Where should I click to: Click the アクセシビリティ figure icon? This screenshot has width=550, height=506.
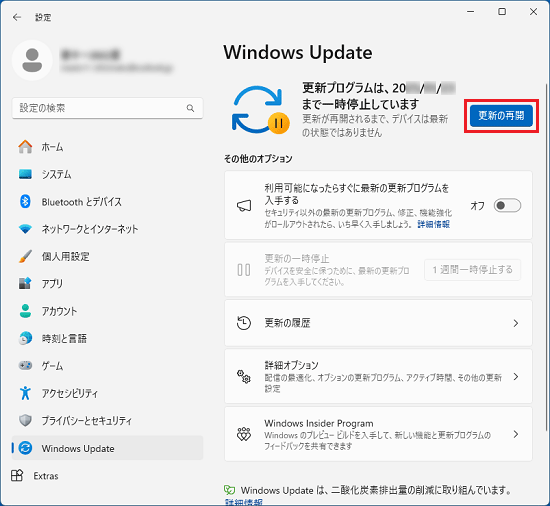[25, 393]
